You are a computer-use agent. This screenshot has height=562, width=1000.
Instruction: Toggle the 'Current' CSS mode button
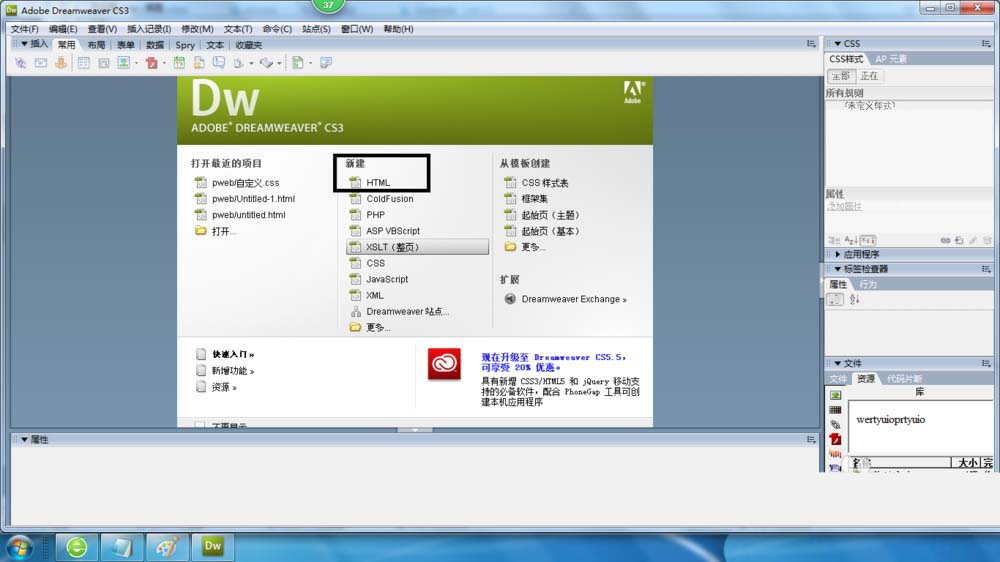(869, 76)
